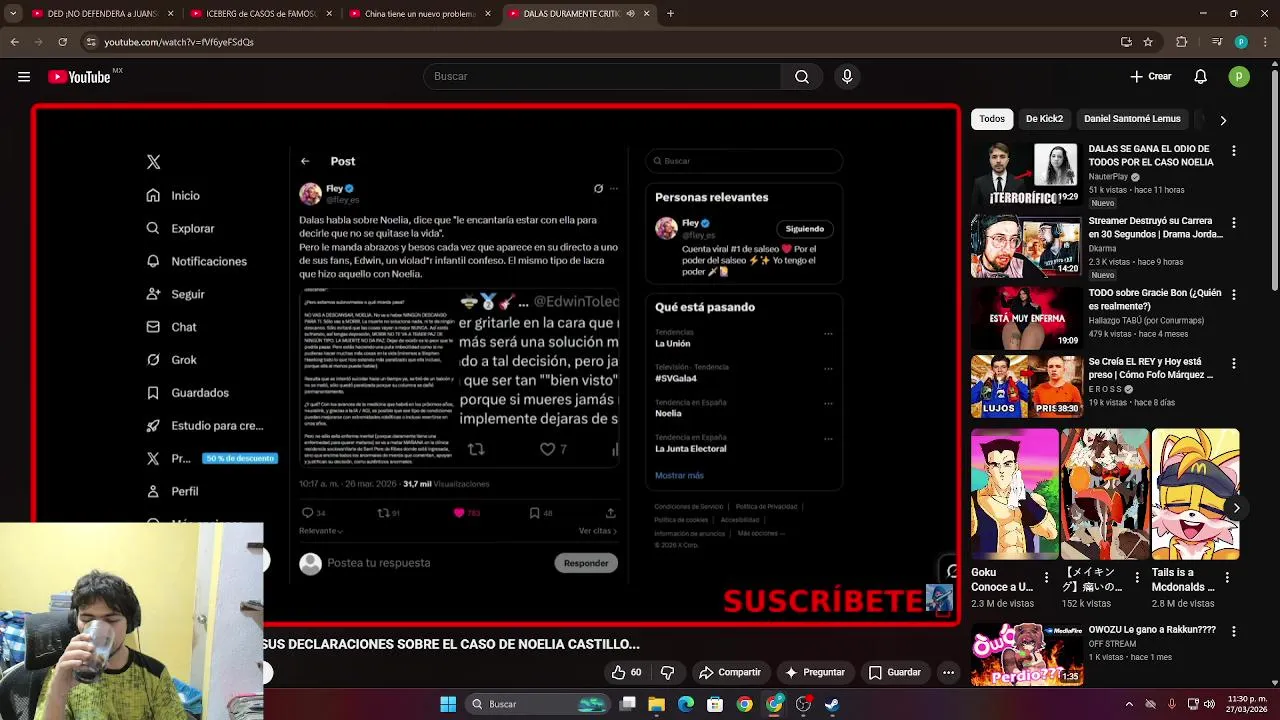Image resolution: width=1280 pixels, height=720 pixels.
Task: Open options for Goku Conoce a U... short
Action: pos(1046,578)
